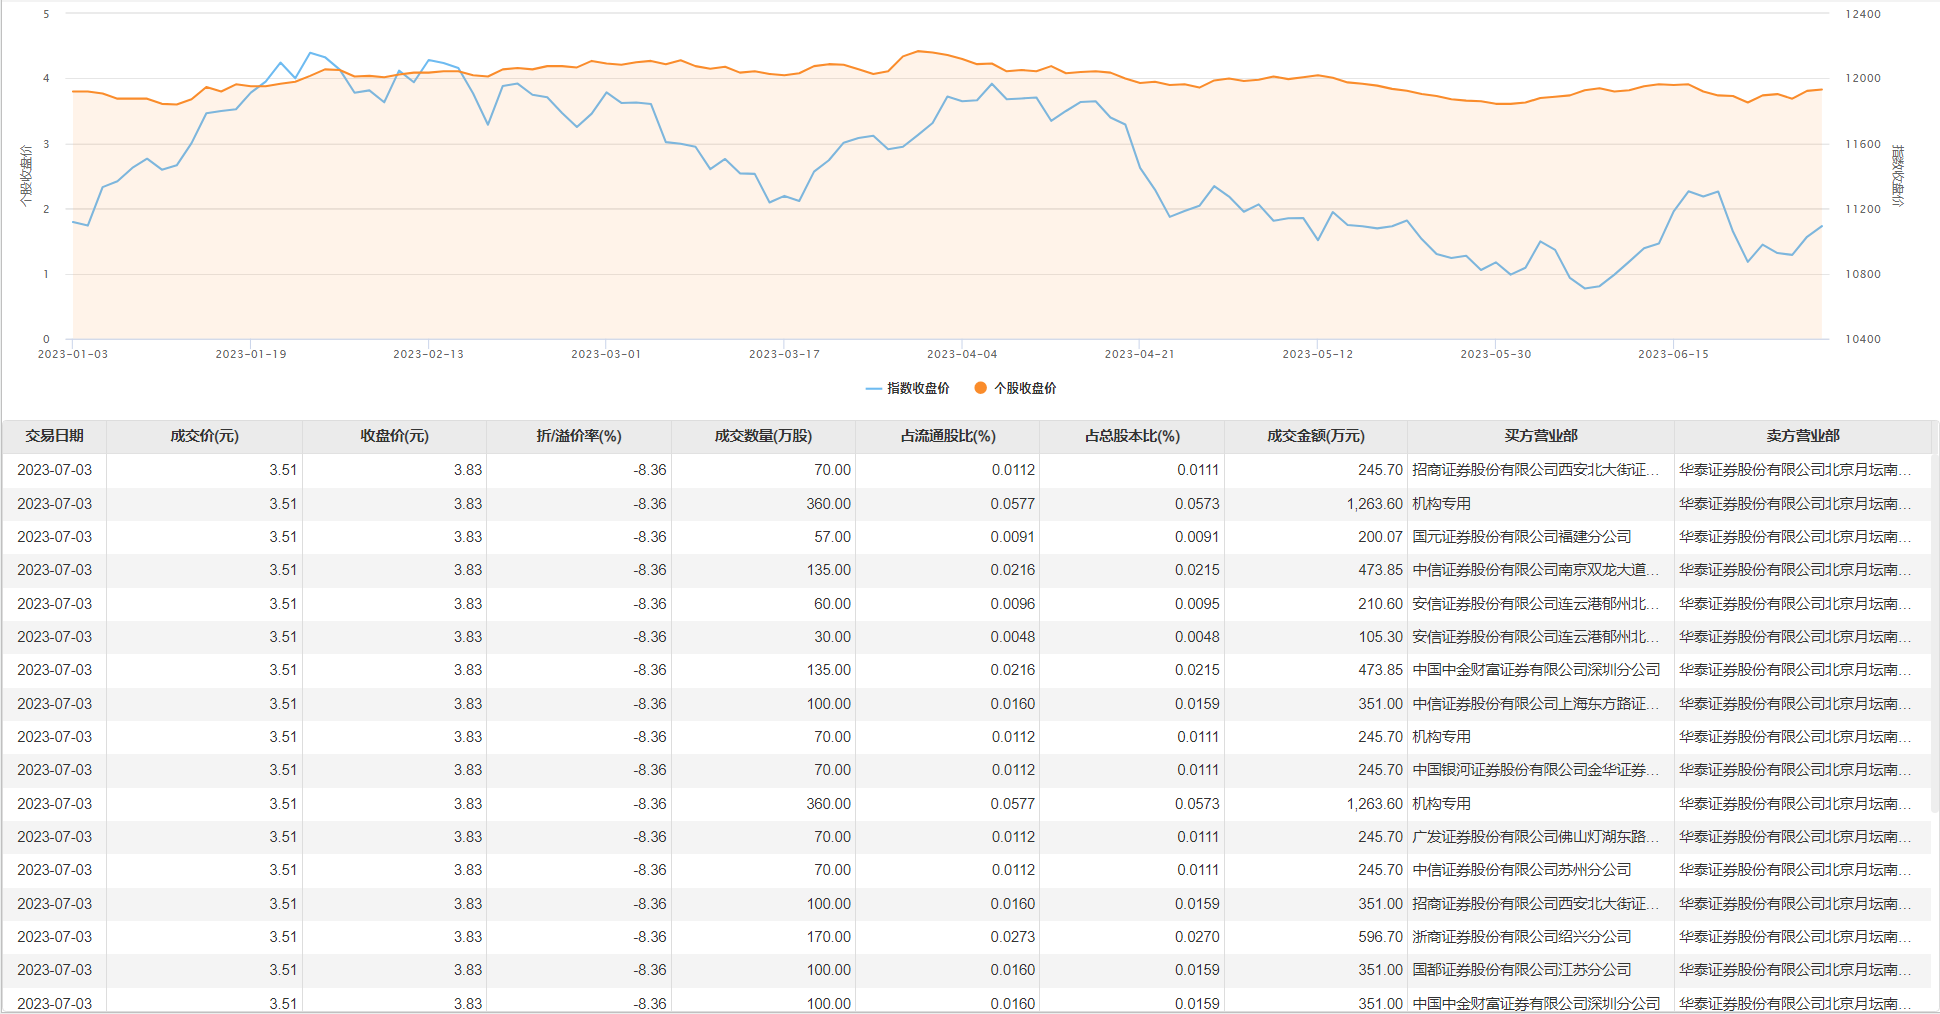This screenshot has height=1014, width=1940.
Task: Sort by 成交价(元) column header
Action: click(x=204, y=436)
